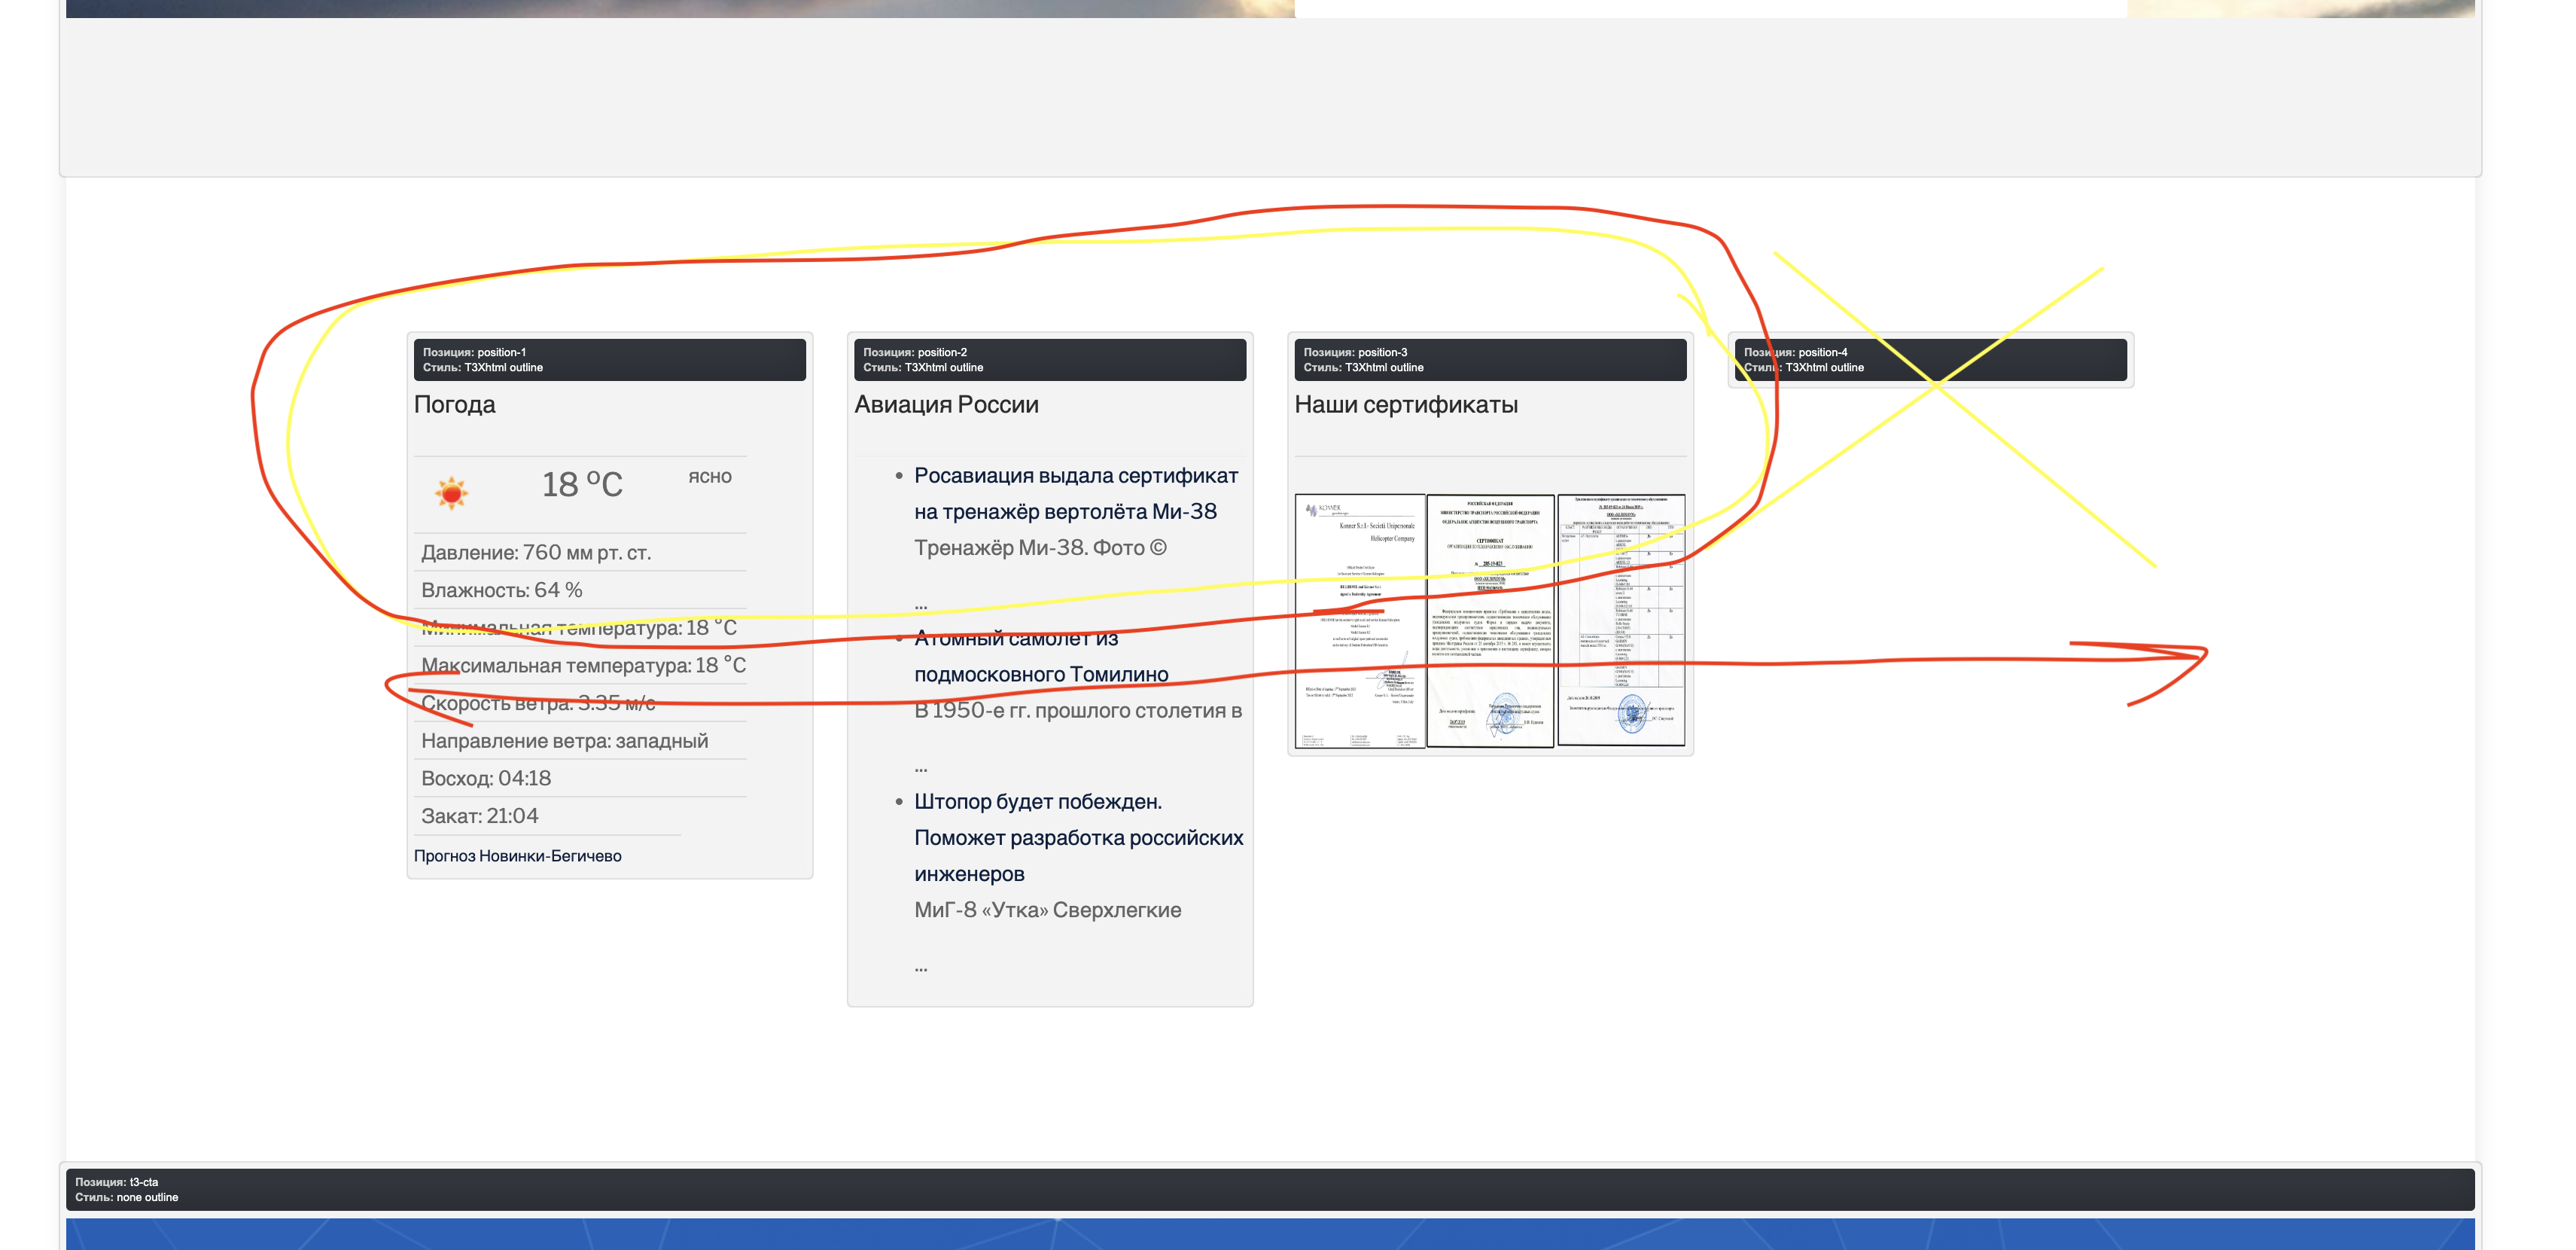Open the rightmost certificate appendix thumbnail
This screenshot has height=1250, width=2576.
pos(1621,620)
